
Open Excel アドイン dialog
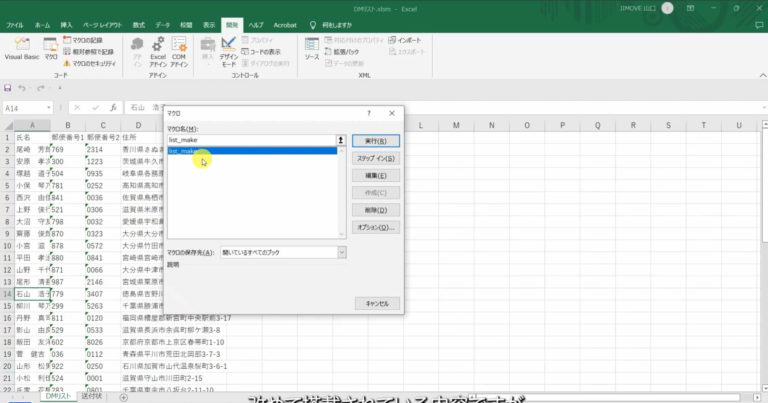(x=157, y=49)
